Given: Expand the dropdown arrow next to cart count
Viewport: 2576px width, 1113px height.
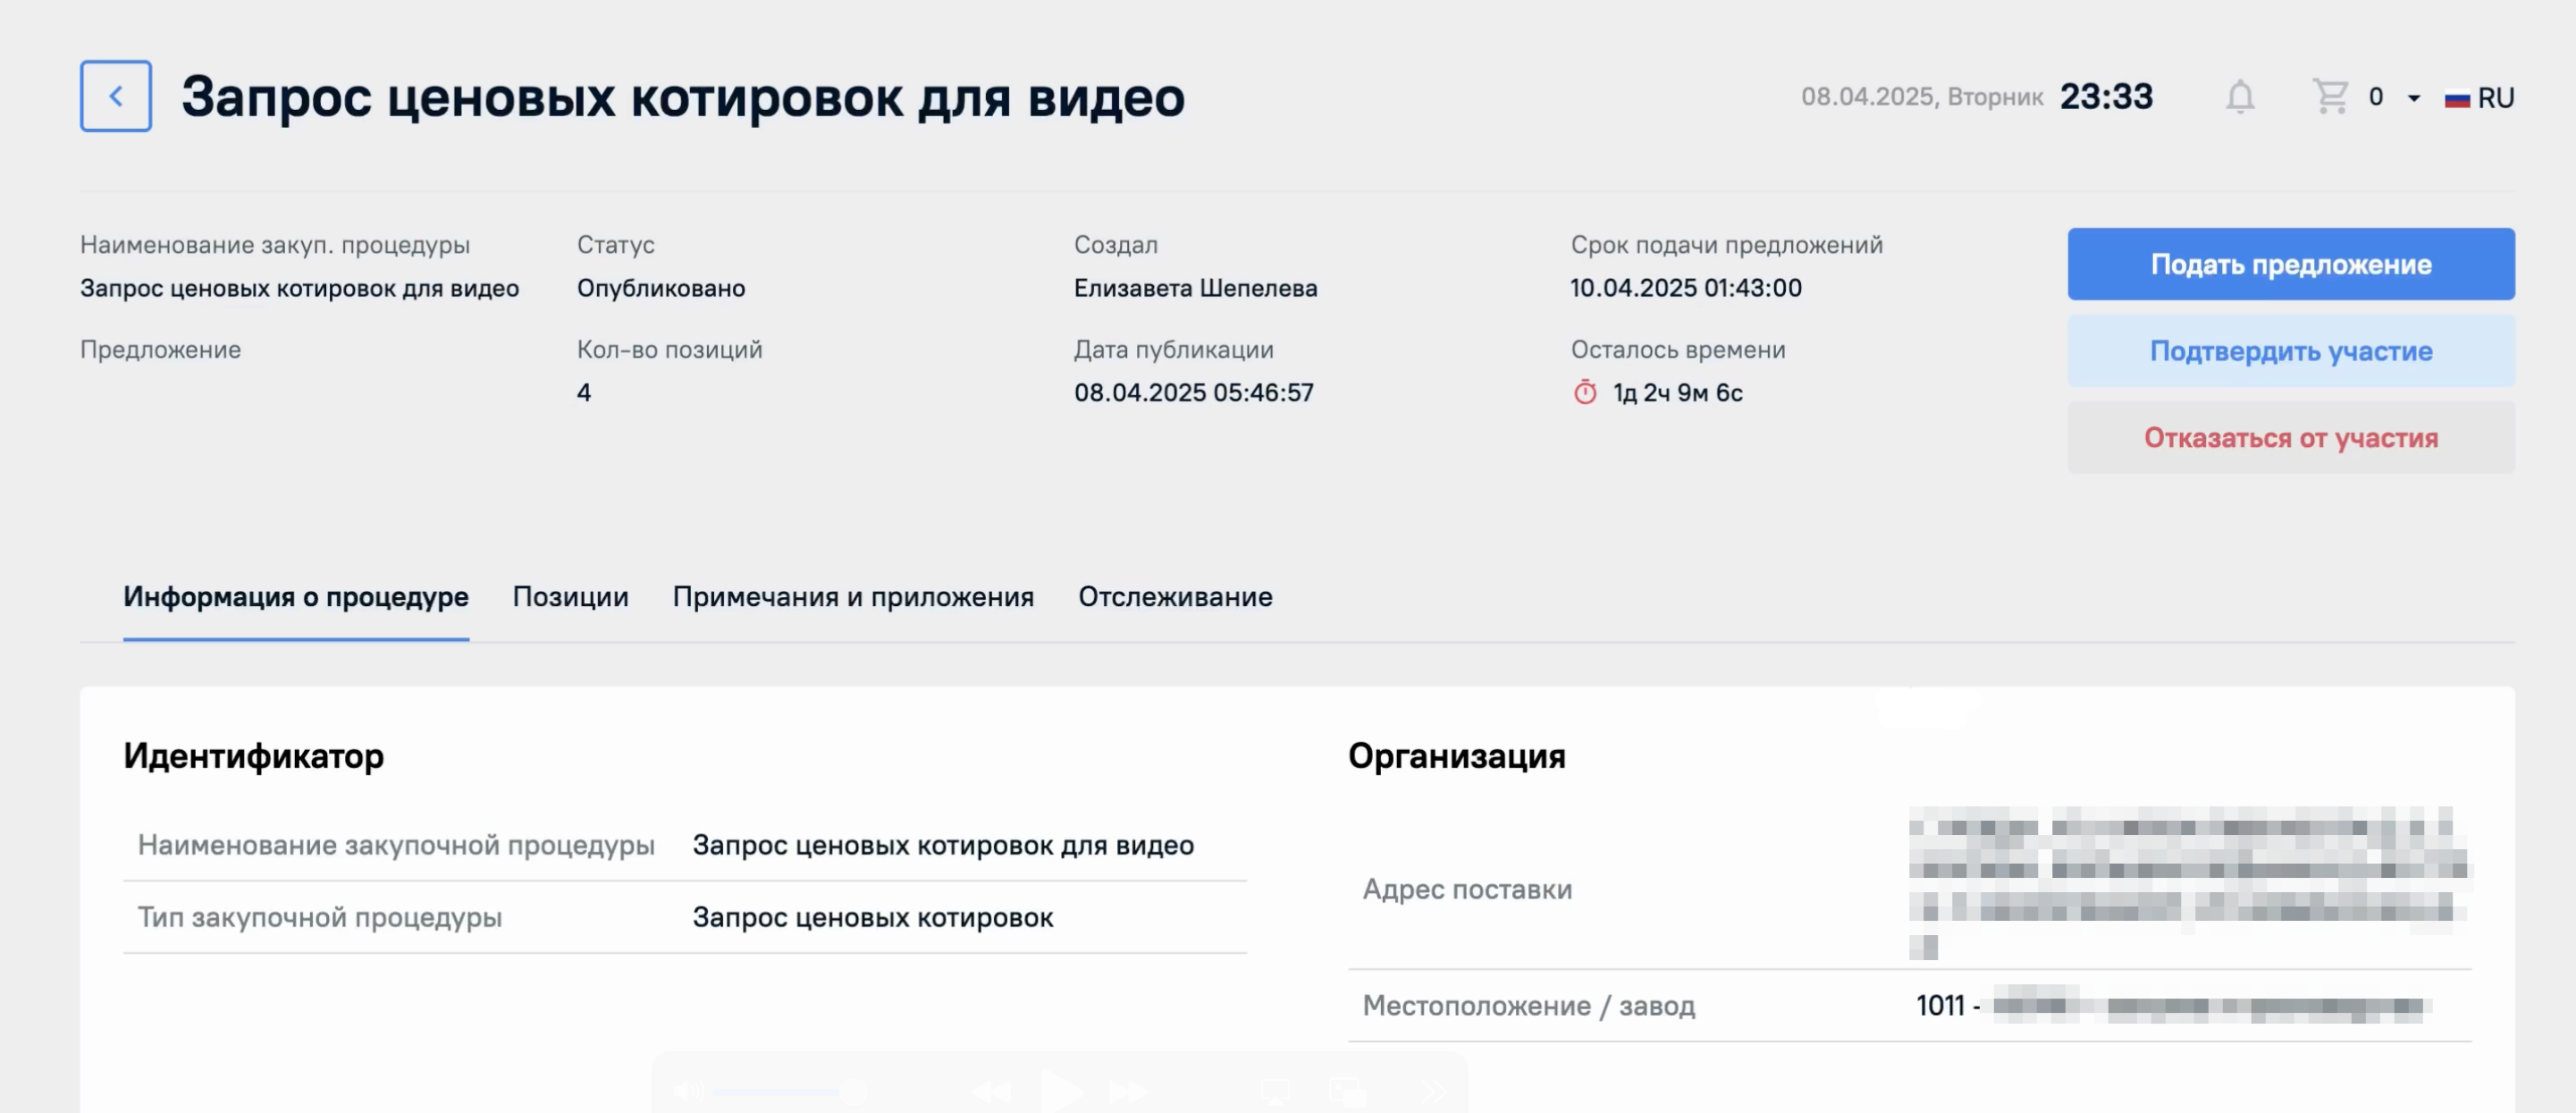Looking at the screenshot, I should (x=2413, y=98).
